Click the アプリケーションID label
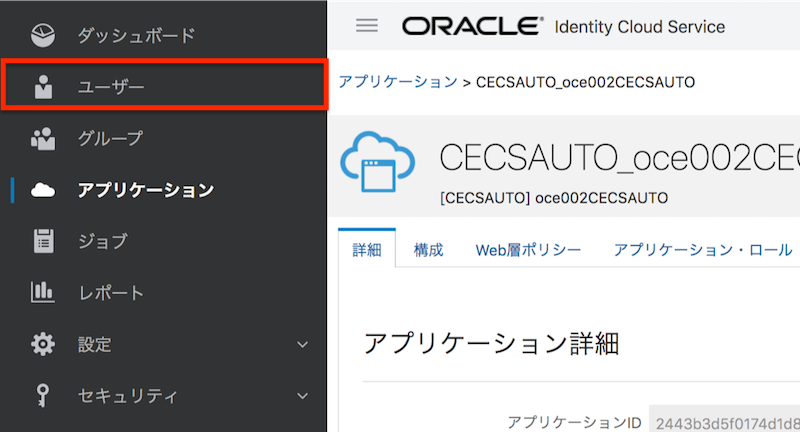 pyautogui.click(x=574, y=422)
